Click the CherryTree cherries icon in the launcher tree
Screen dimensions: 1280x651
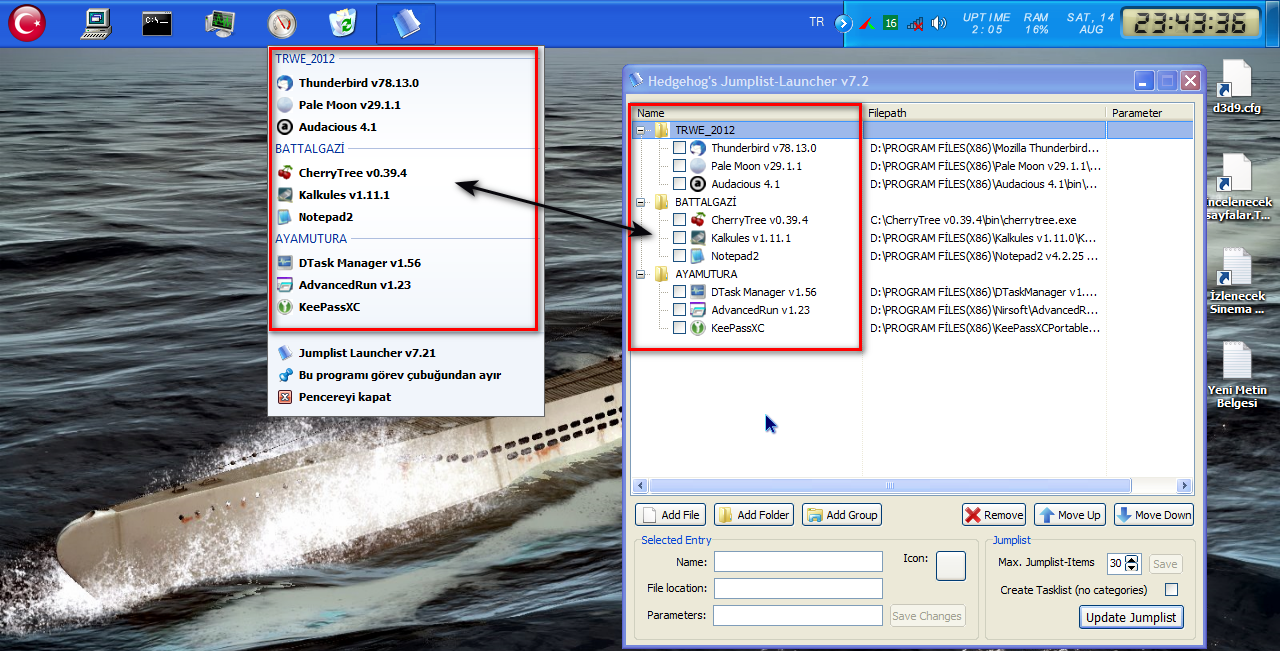click(x=698, y=220)
